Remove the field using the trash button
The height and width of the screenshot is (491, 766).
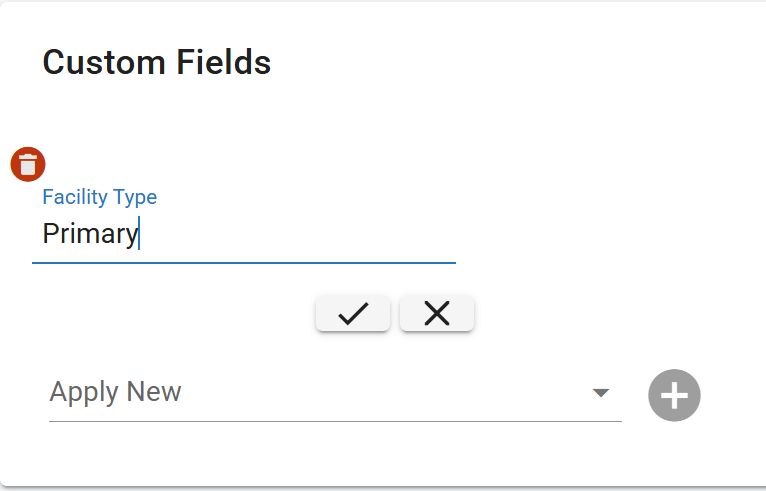coord(28,164)
